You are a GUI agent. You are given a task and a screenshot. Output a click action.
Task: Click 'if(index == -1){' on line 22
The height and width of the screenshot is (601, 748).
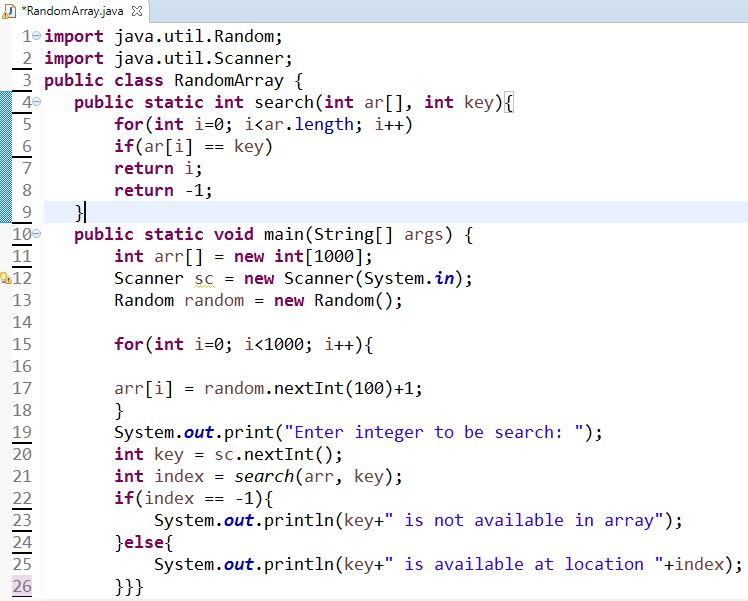tap(193, 498)
